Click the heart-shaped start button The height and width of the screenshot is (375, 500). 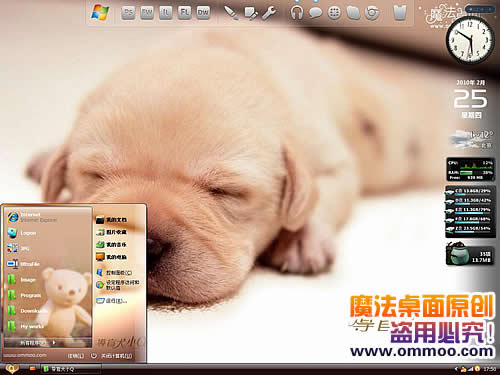pos(12,369)
